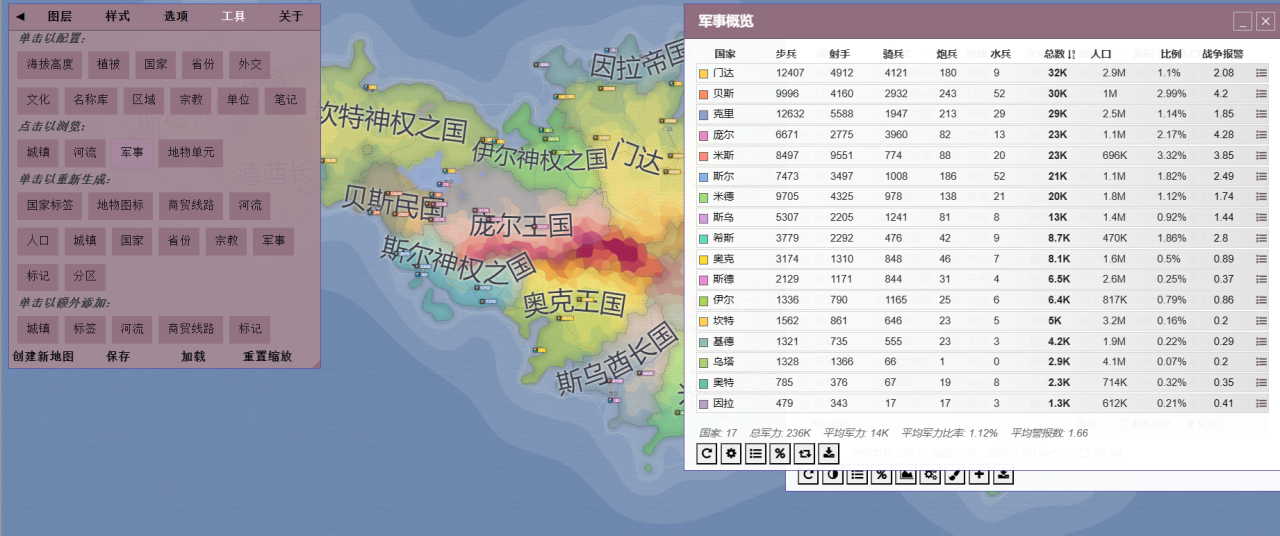Refresh the military overview table

click(x=707, y=454)
